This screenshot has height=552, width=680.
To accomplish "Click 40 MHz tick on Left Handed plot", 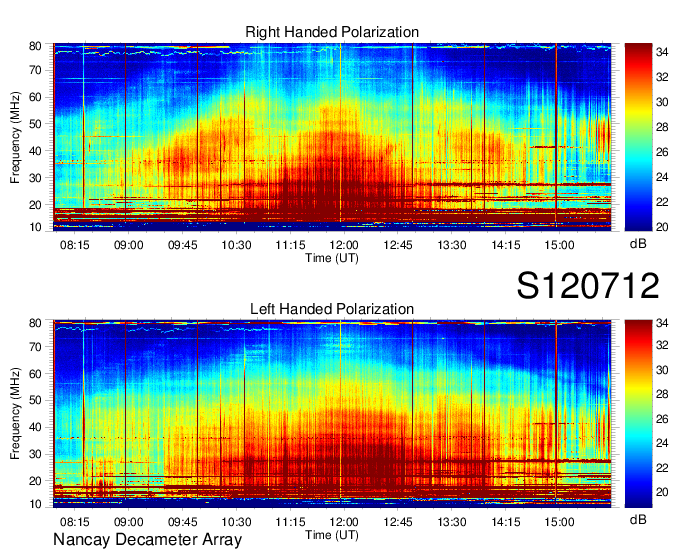I will click(35, 427).
